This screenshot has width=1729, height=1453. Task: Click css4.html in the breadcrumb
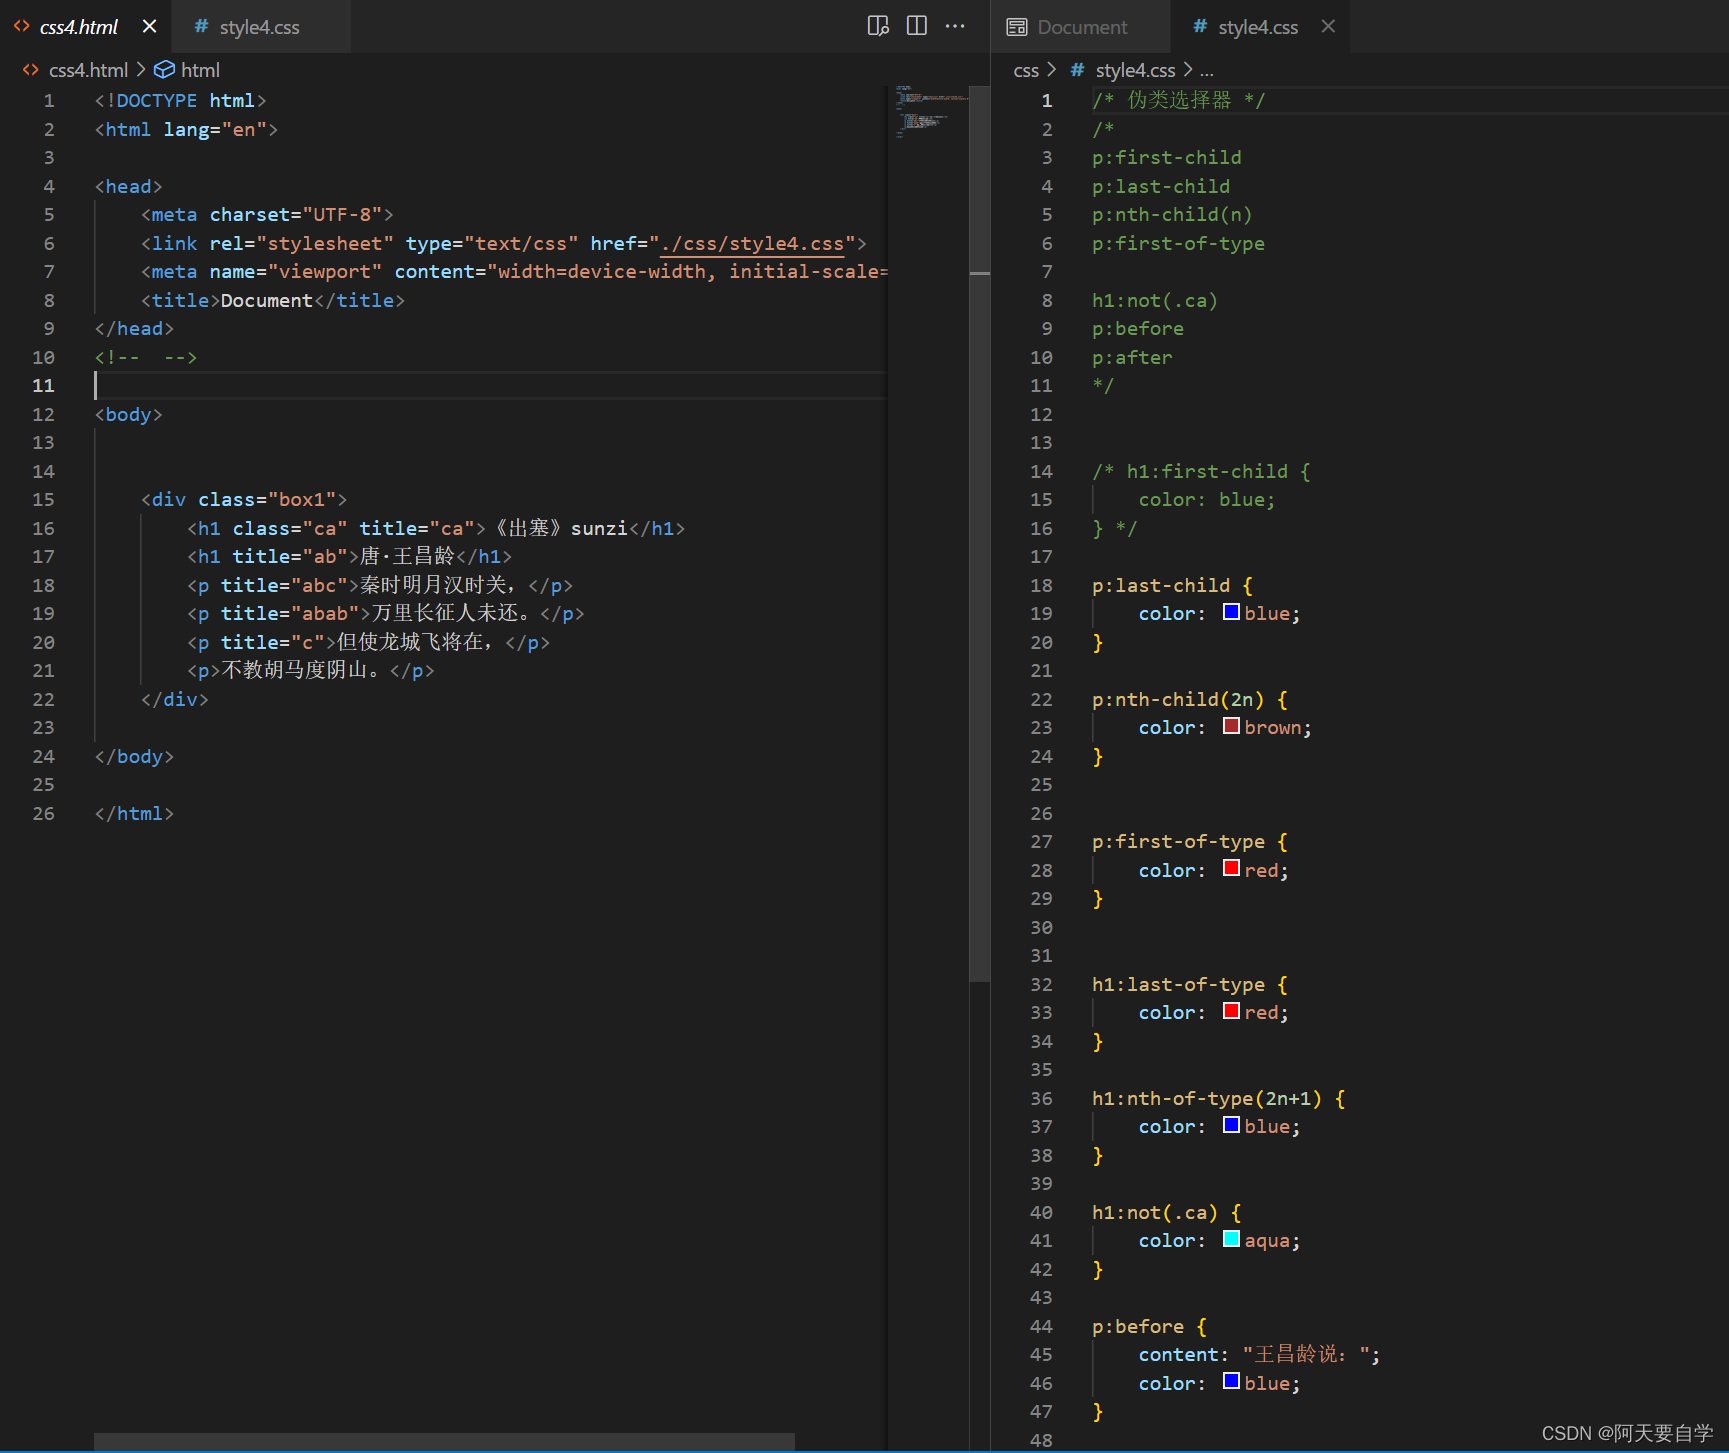pos(88,70)
